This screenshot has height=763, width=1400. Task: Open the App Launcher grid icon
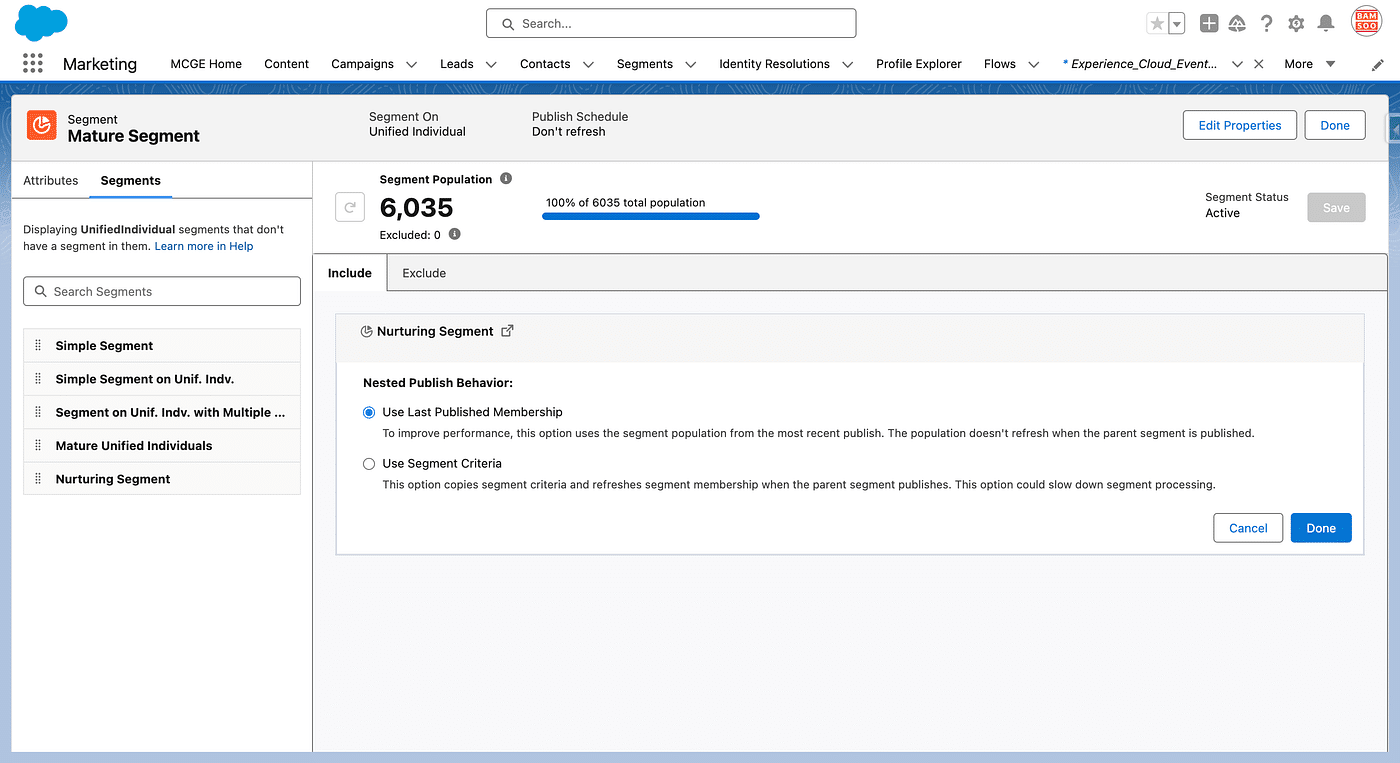33,63
